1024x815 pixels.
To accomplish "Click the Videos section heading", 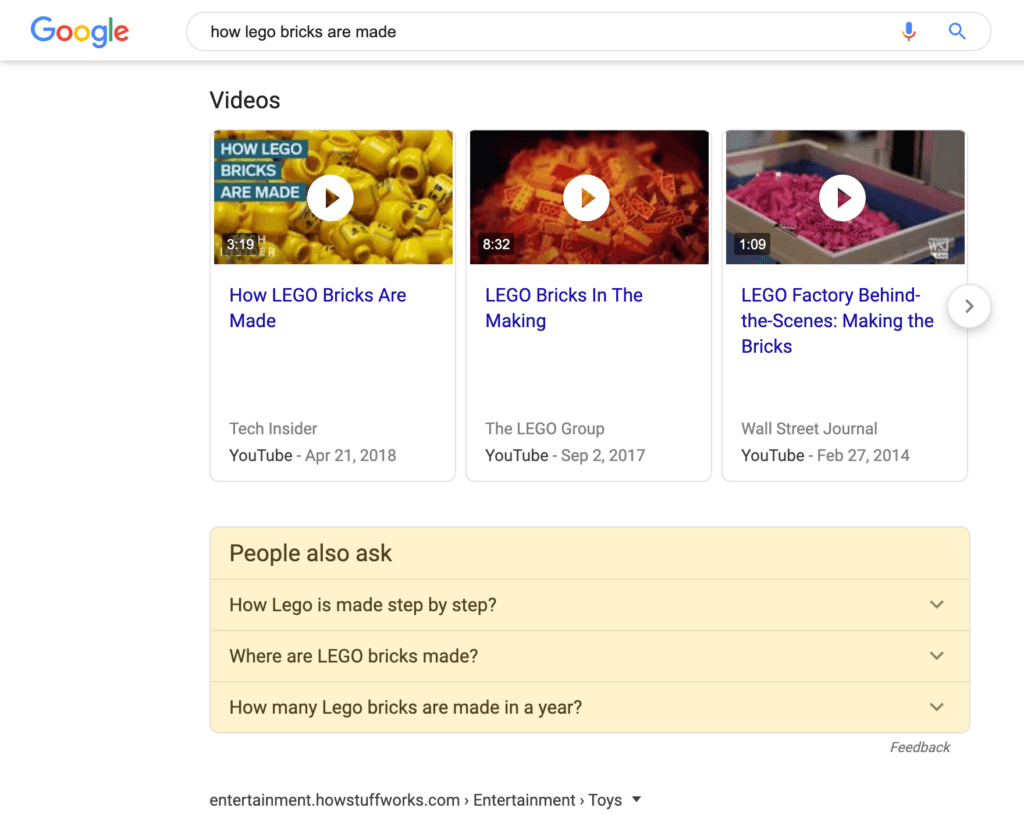I will pos(245,101).
